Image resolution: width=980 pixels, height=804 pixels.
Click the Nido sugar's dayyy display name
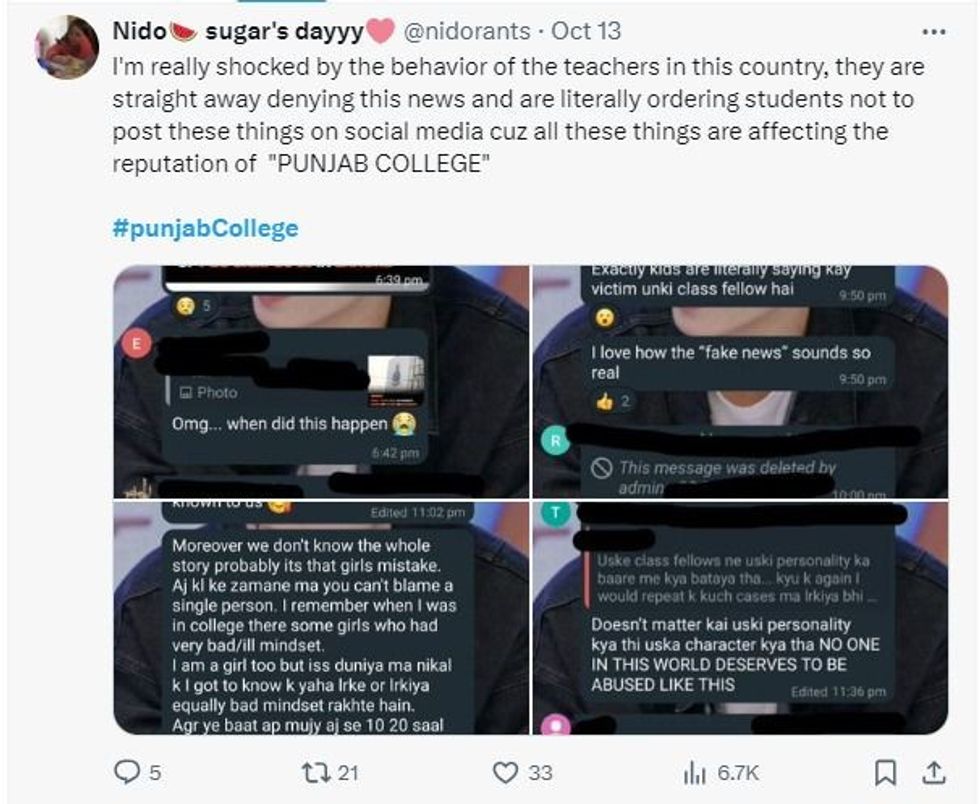[253, 31]
